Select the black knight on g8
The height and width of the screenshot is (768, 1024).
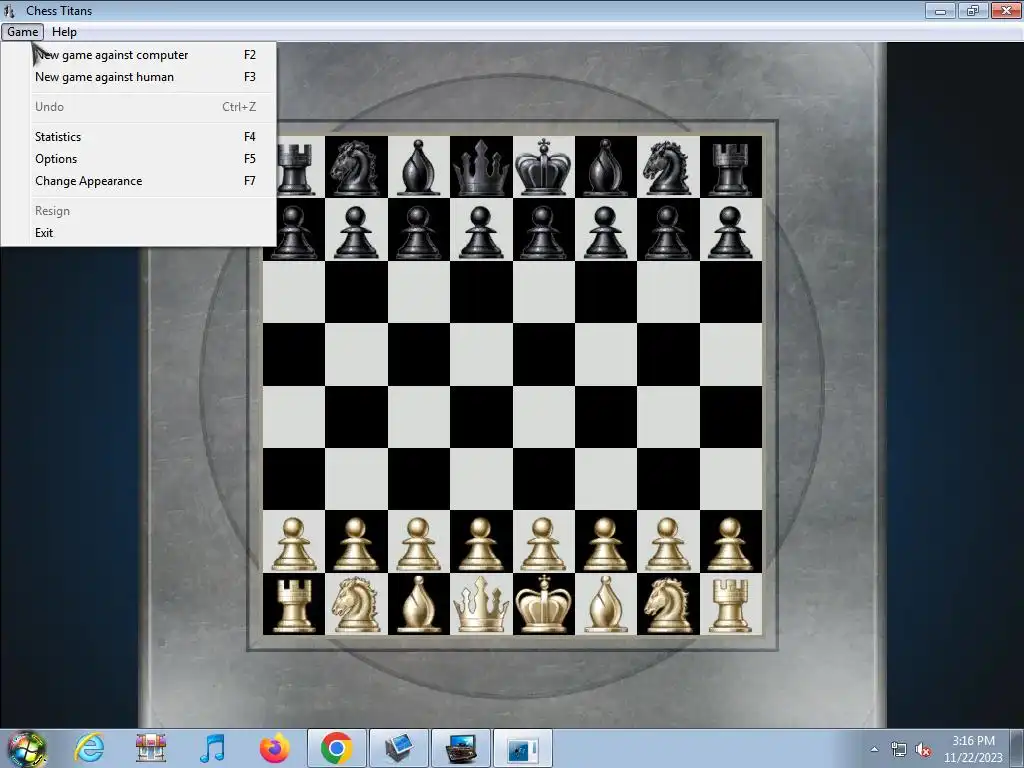668,167
